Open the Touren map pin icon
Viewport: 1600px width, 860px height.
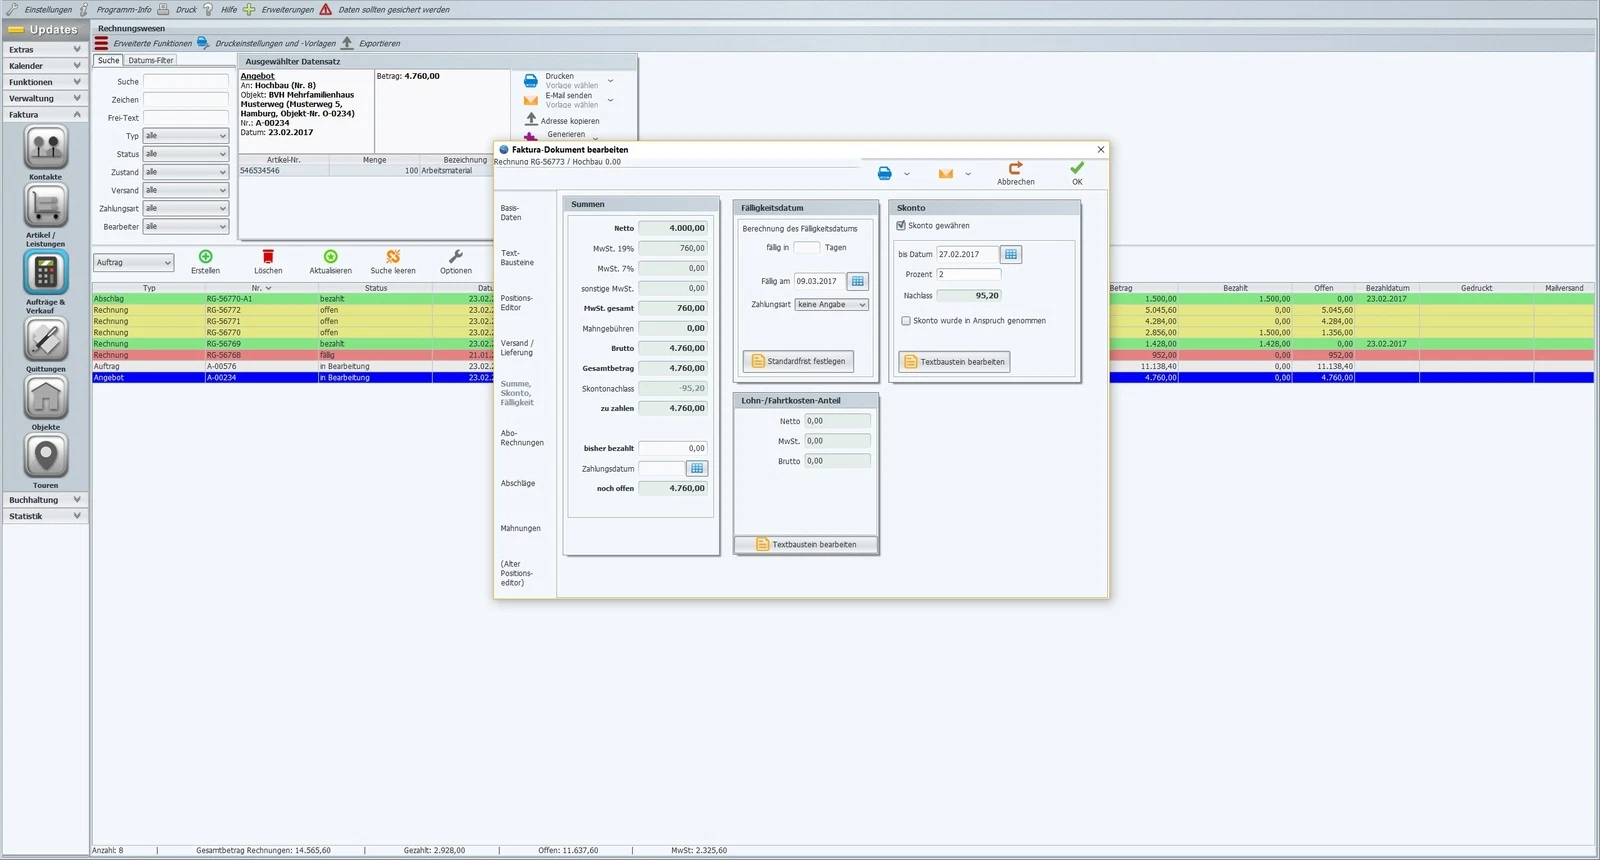coord(46,456)
